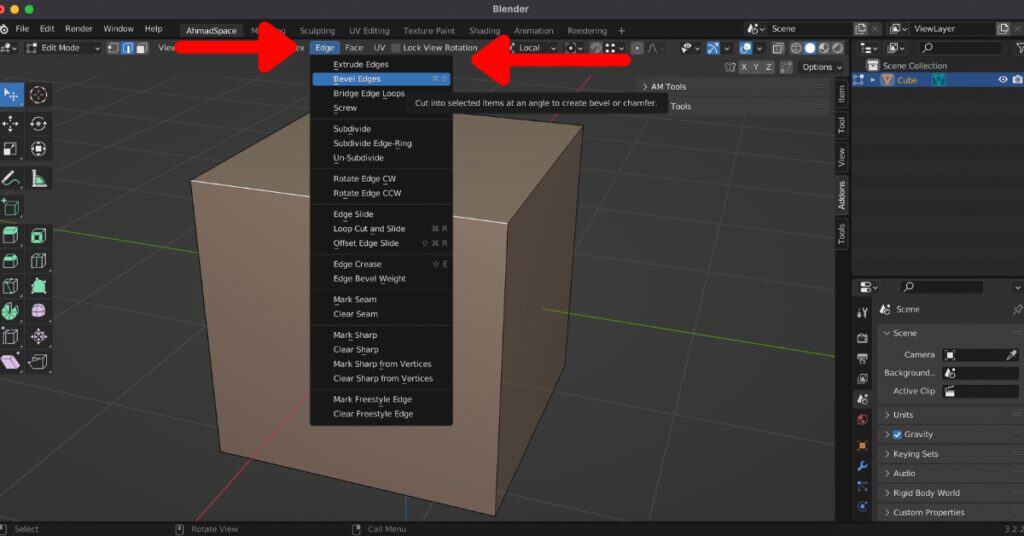Hide the Cube in the viewport

pyautogui.click(x=1002, y=80)
